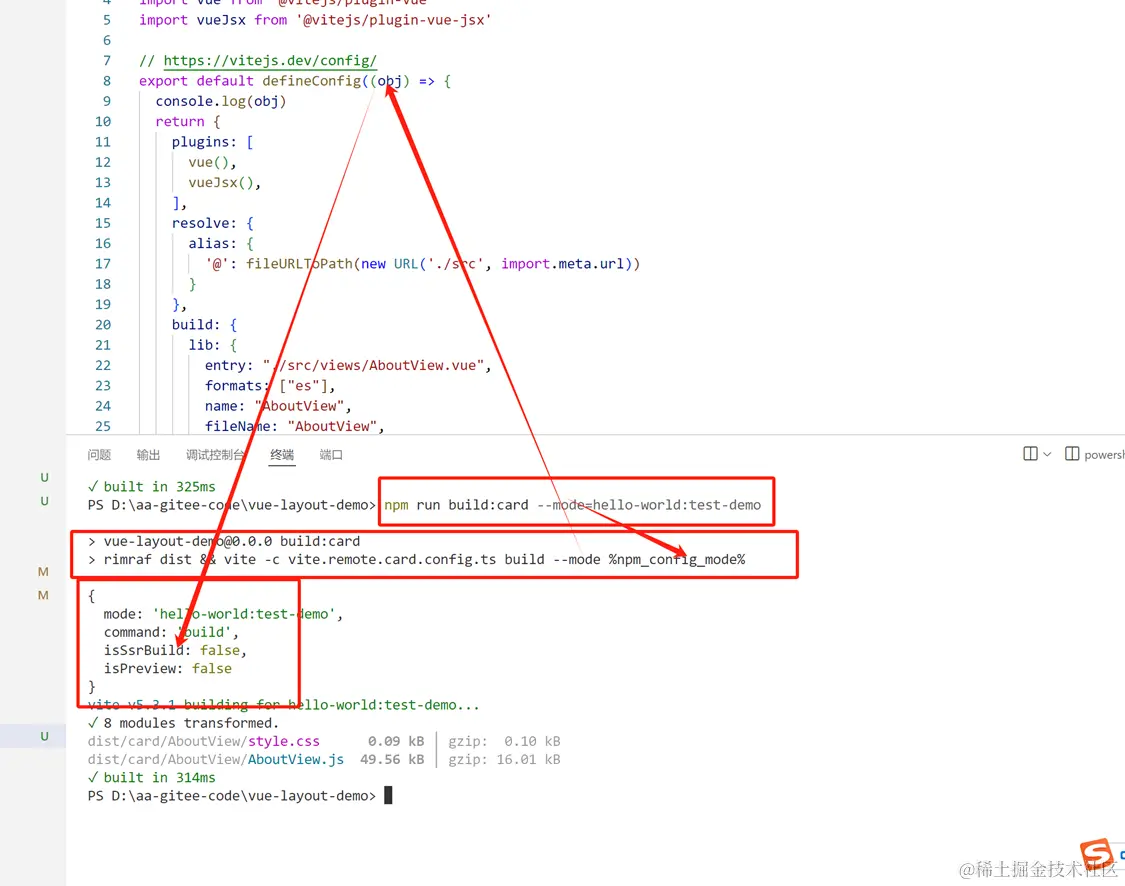
Task: Click the '8 modules transformed.' line
Action: click(x=183, y=723)
